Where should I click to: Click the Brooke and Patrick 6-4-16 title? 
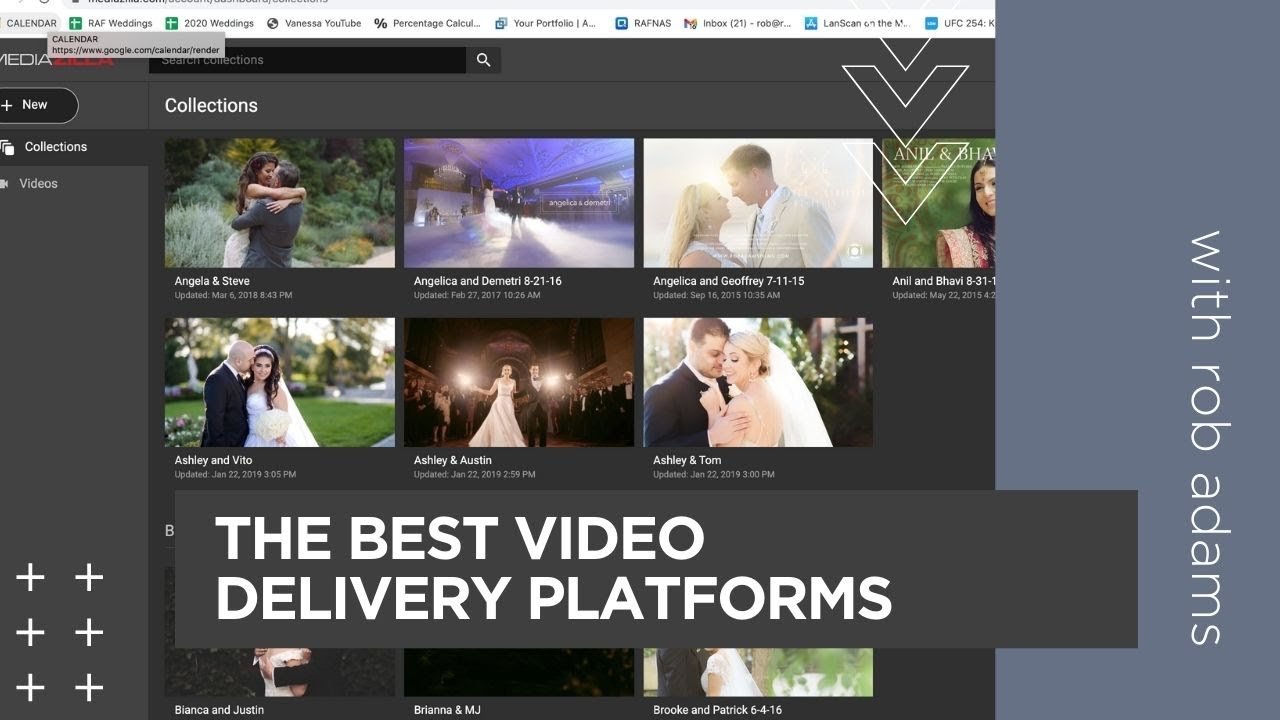pyautogui.click(x=718, y=710)
